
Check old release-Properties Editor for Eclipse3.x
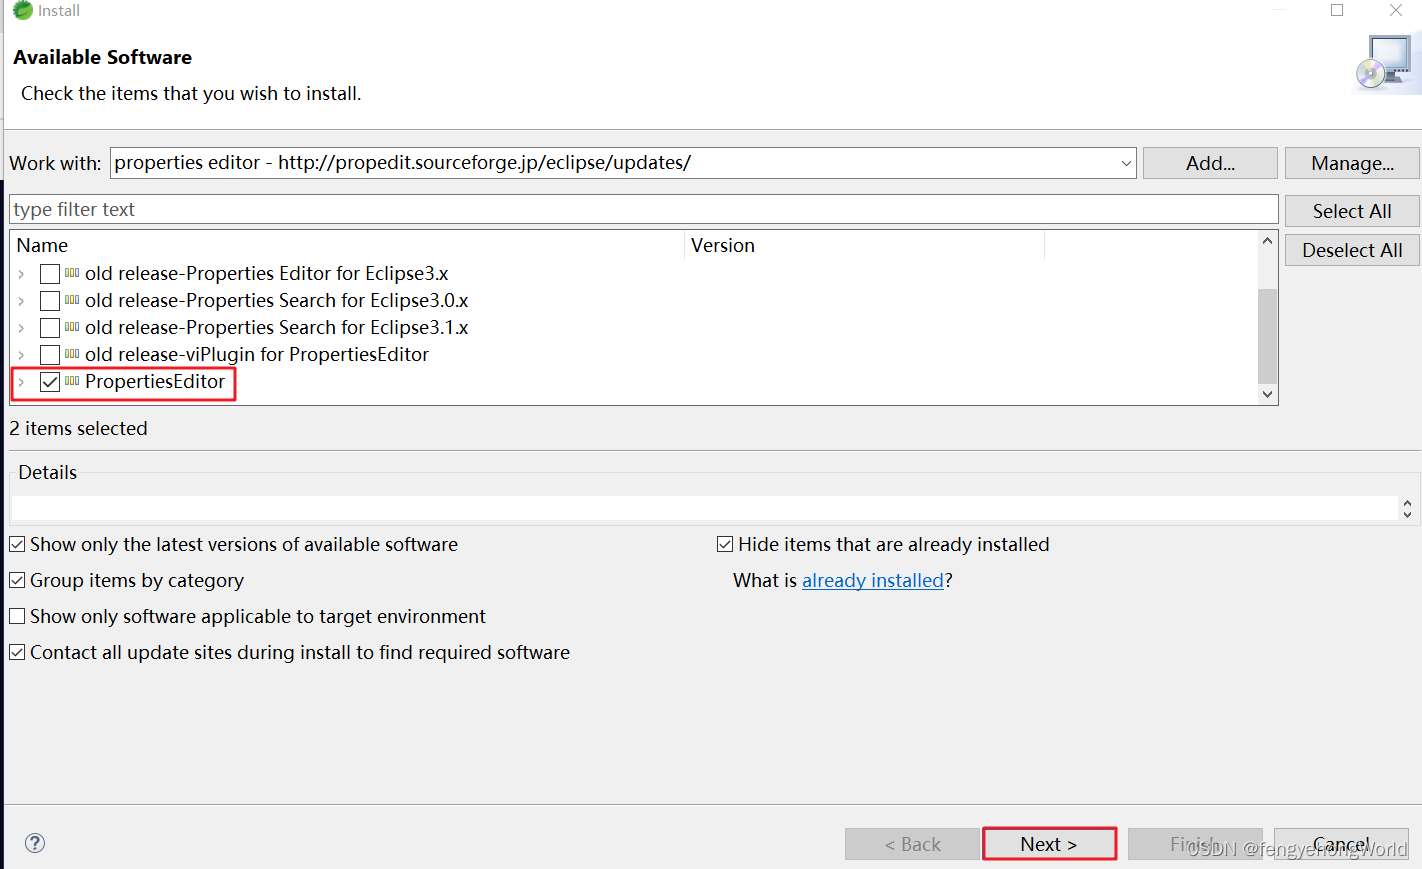pos(50,274)
